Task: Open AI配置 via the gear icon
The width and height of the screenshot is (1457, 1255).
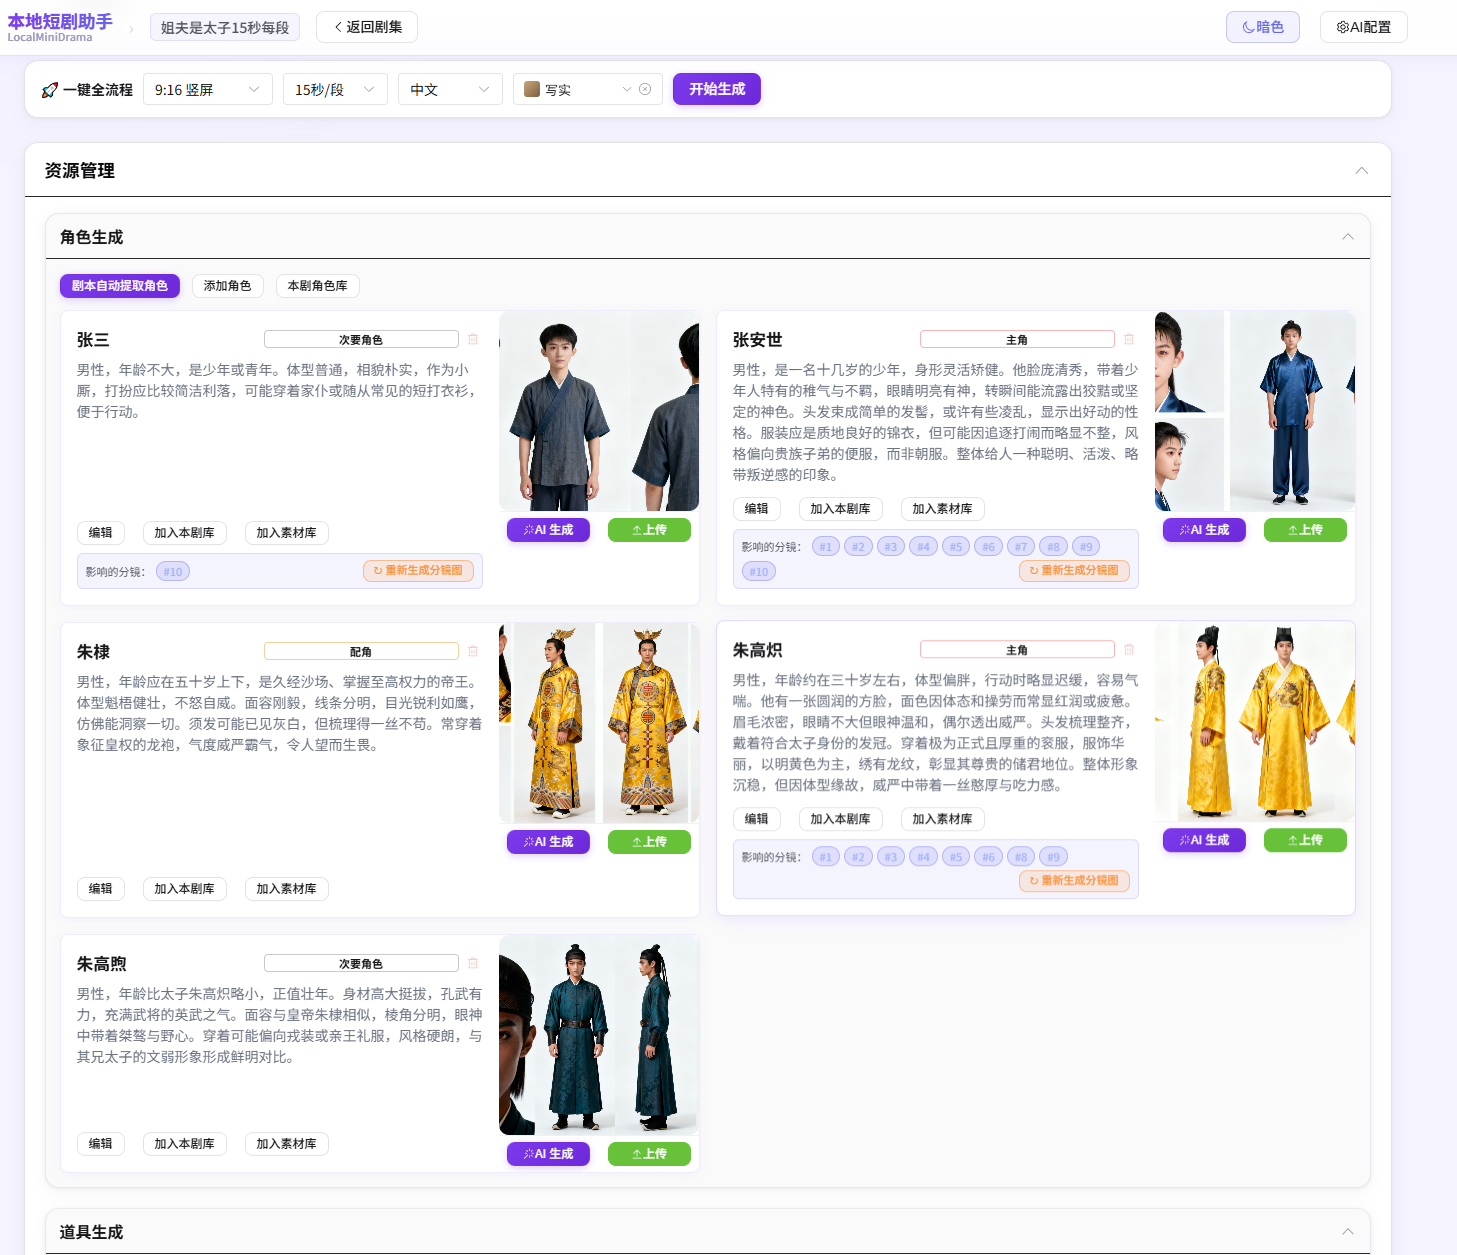Action: tap(1342, 27)
